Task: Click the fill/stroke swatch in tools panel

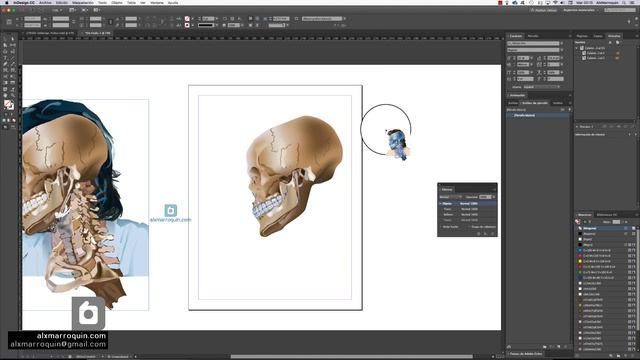Action: click(x=9, y=105)
